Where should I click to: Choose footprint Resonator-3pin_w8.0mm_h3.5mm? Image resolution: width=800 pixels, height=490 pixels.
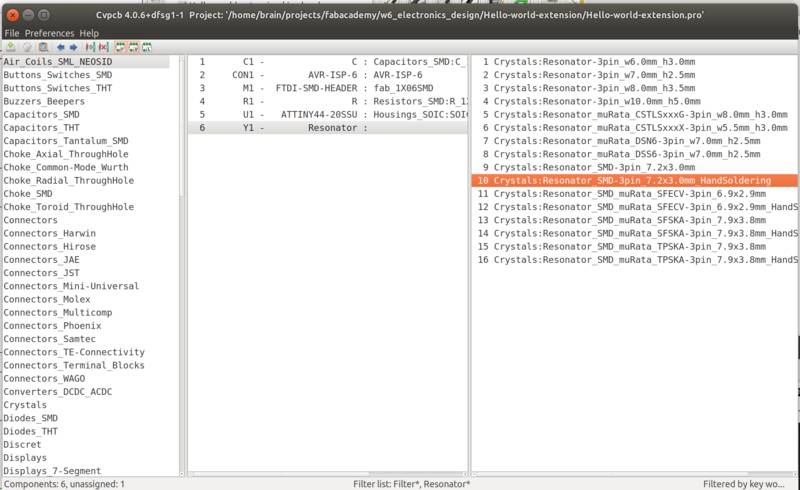point(635,88)
